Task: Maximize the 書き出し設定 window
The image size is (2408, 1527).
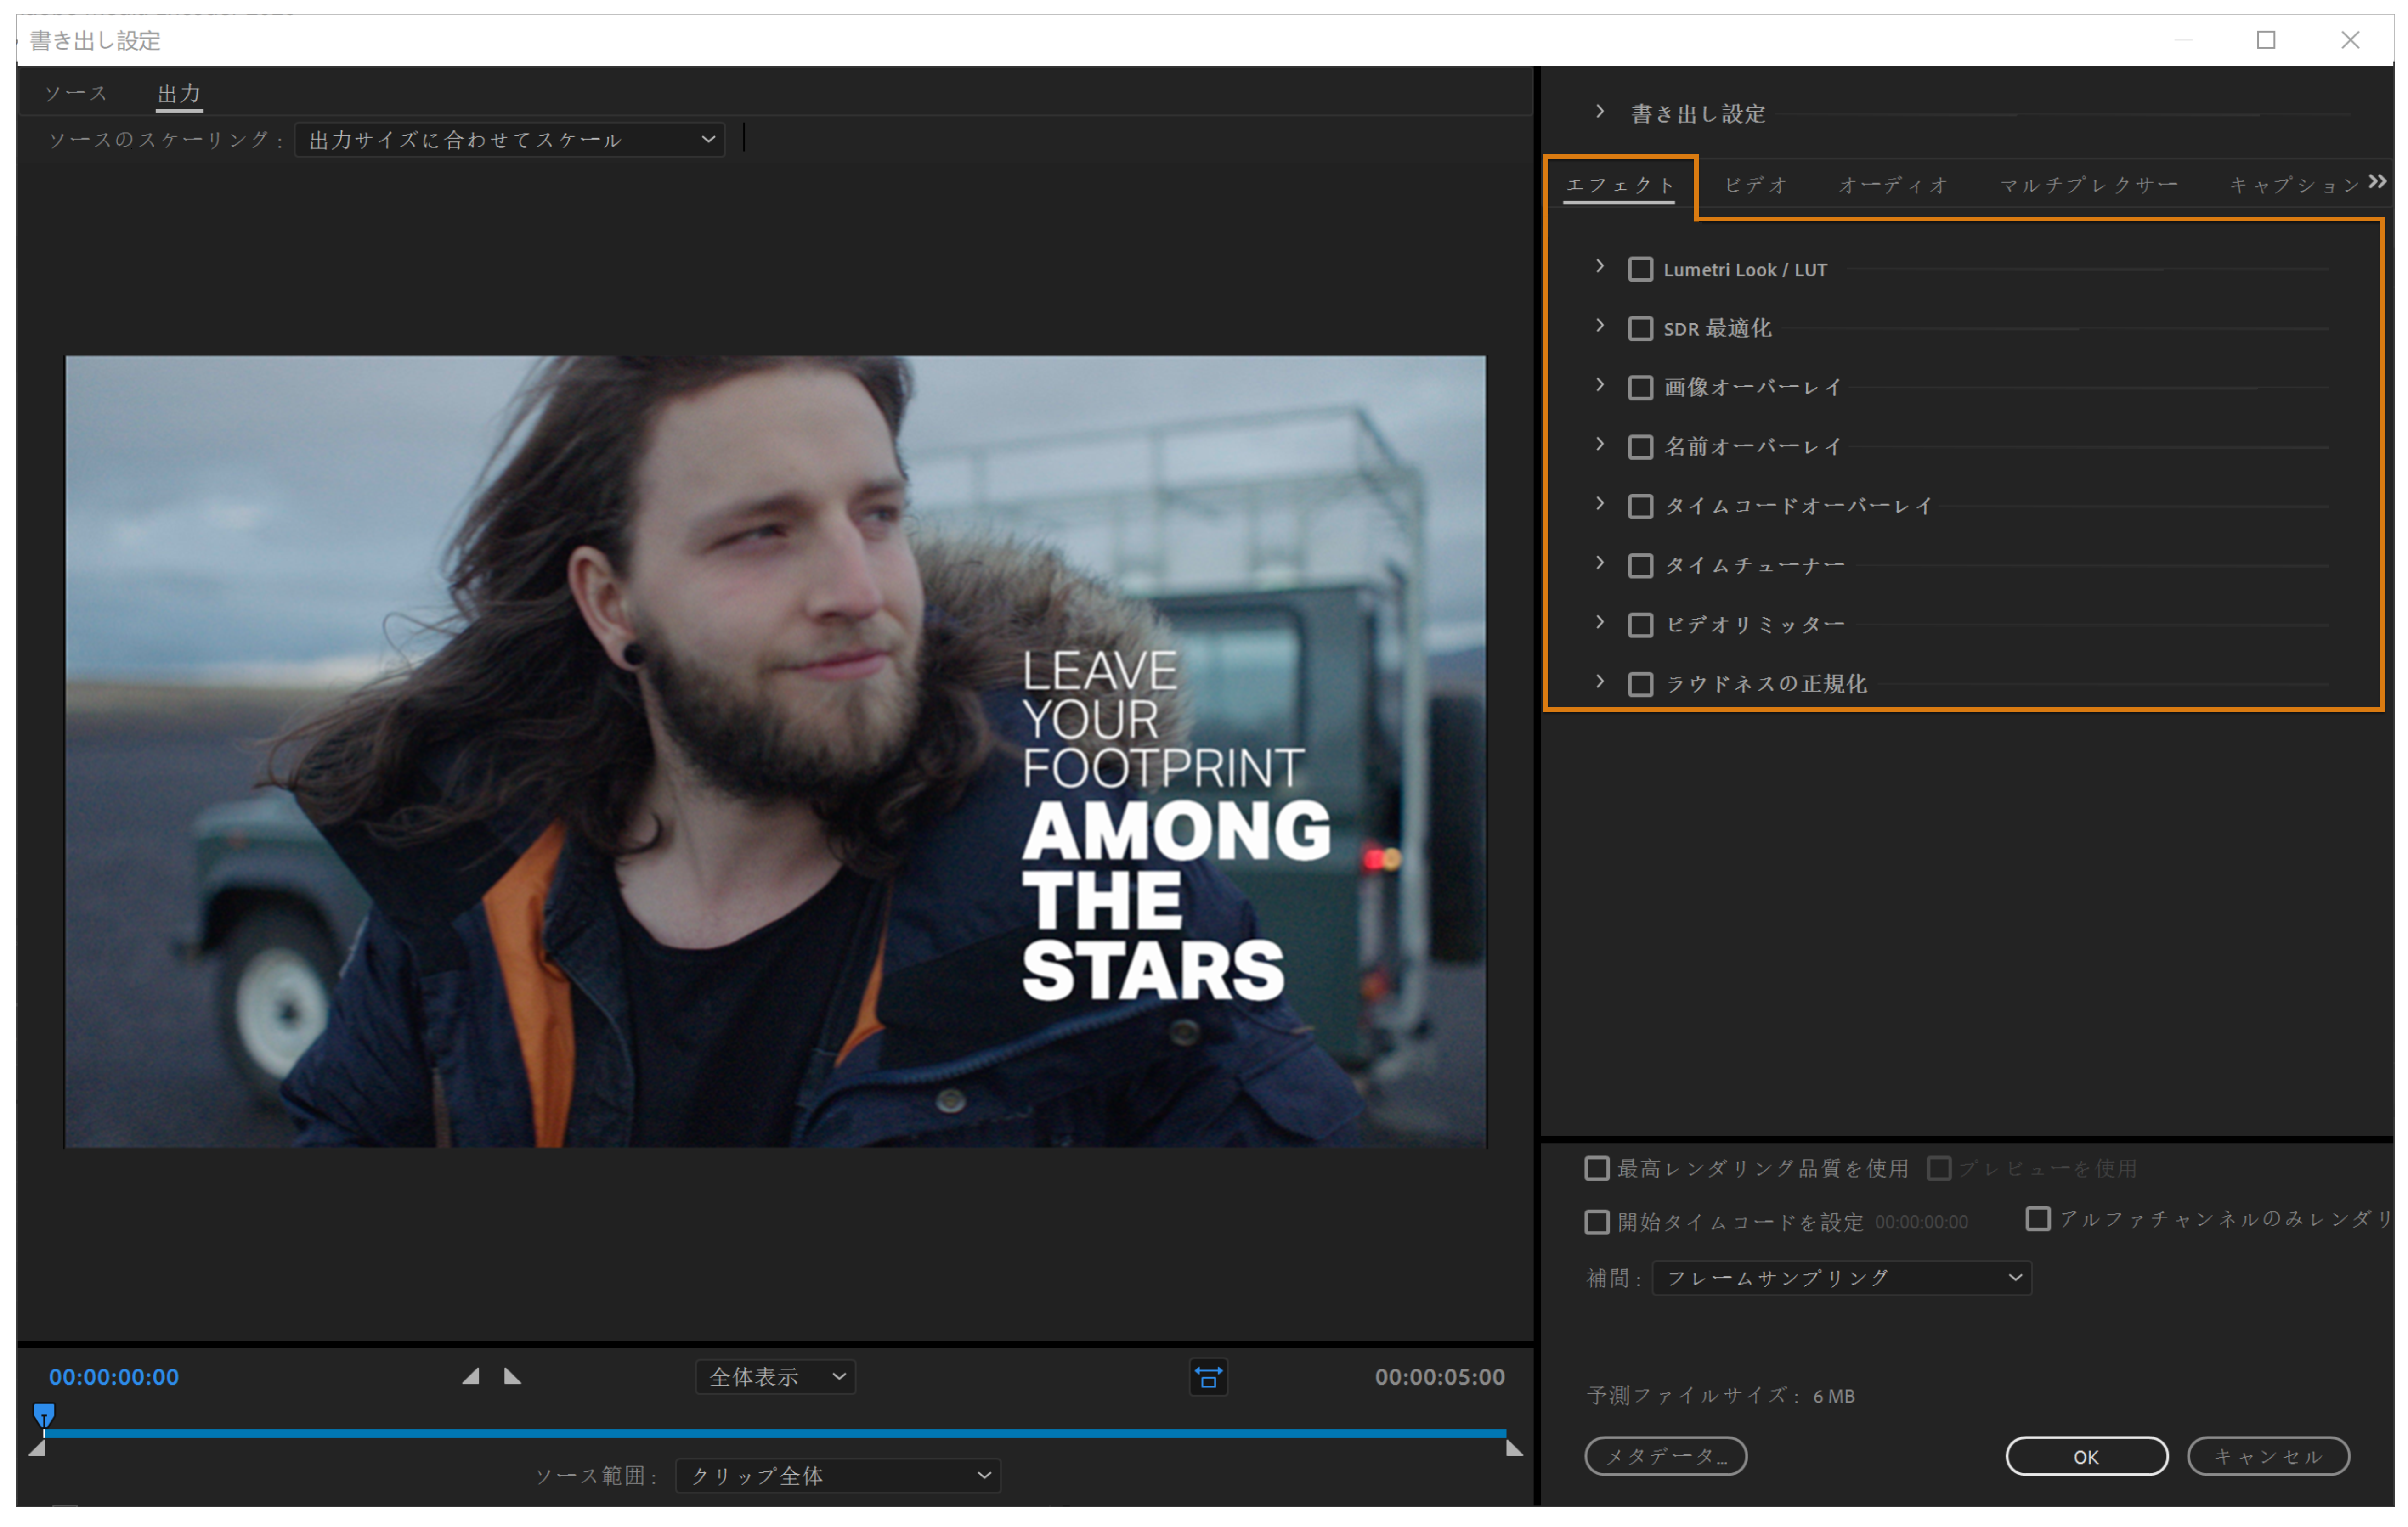Action: (x=2266, y=40)
